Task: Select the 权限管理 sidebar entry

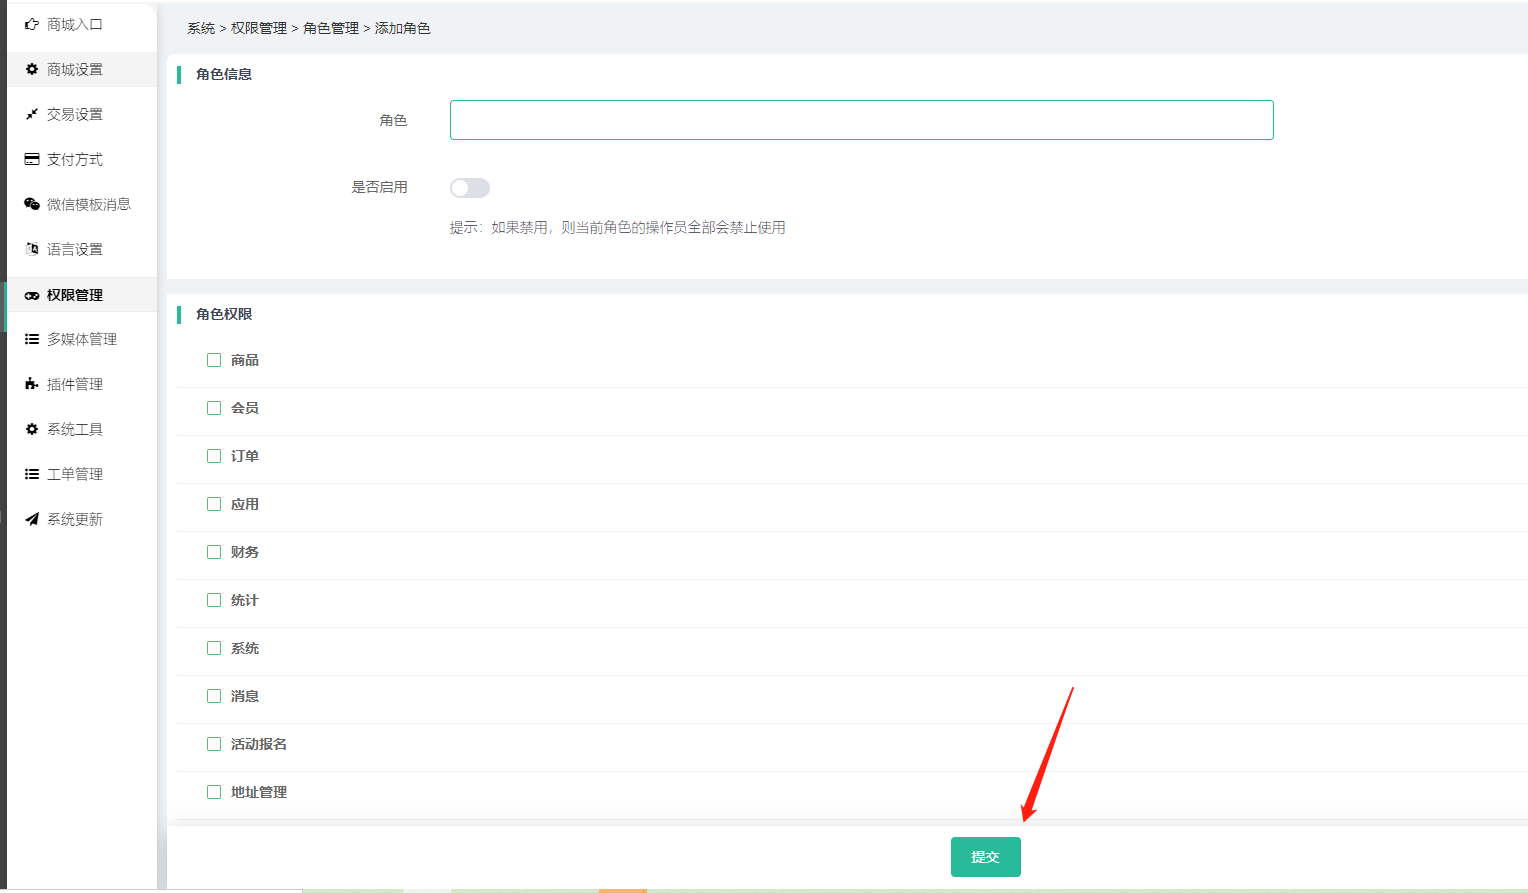Action: [82, 295]
